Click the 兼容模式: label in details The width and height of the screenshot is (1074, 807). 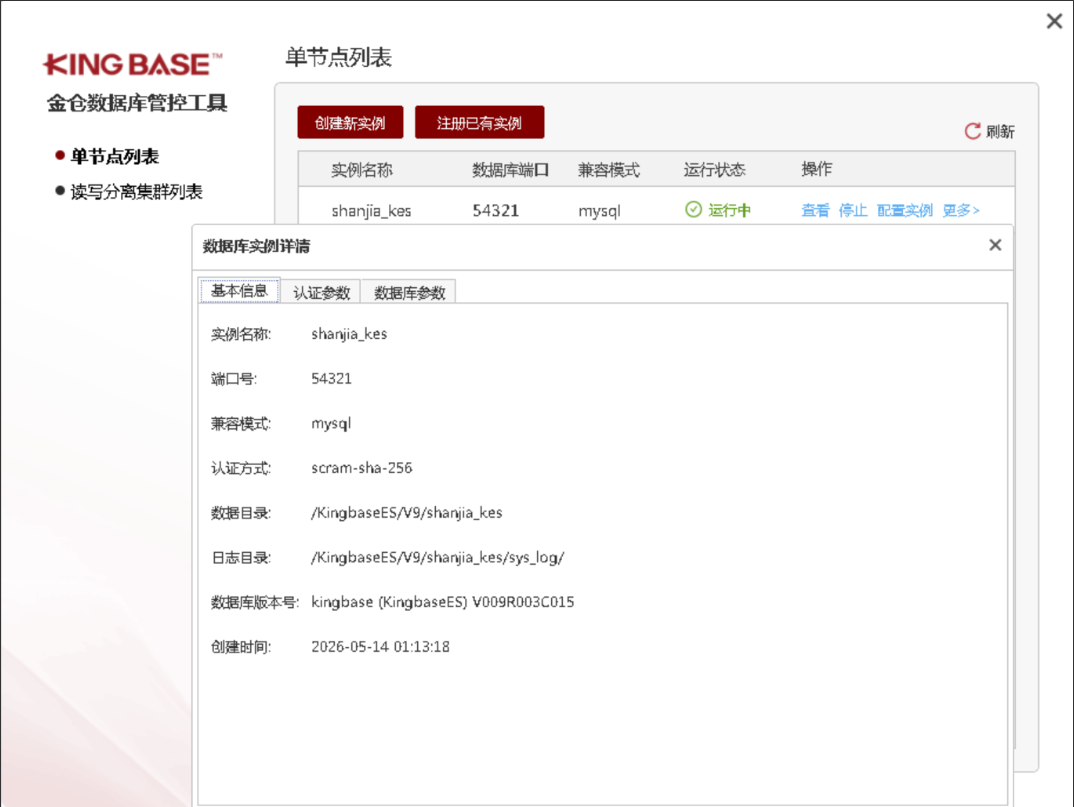(241, 424)
